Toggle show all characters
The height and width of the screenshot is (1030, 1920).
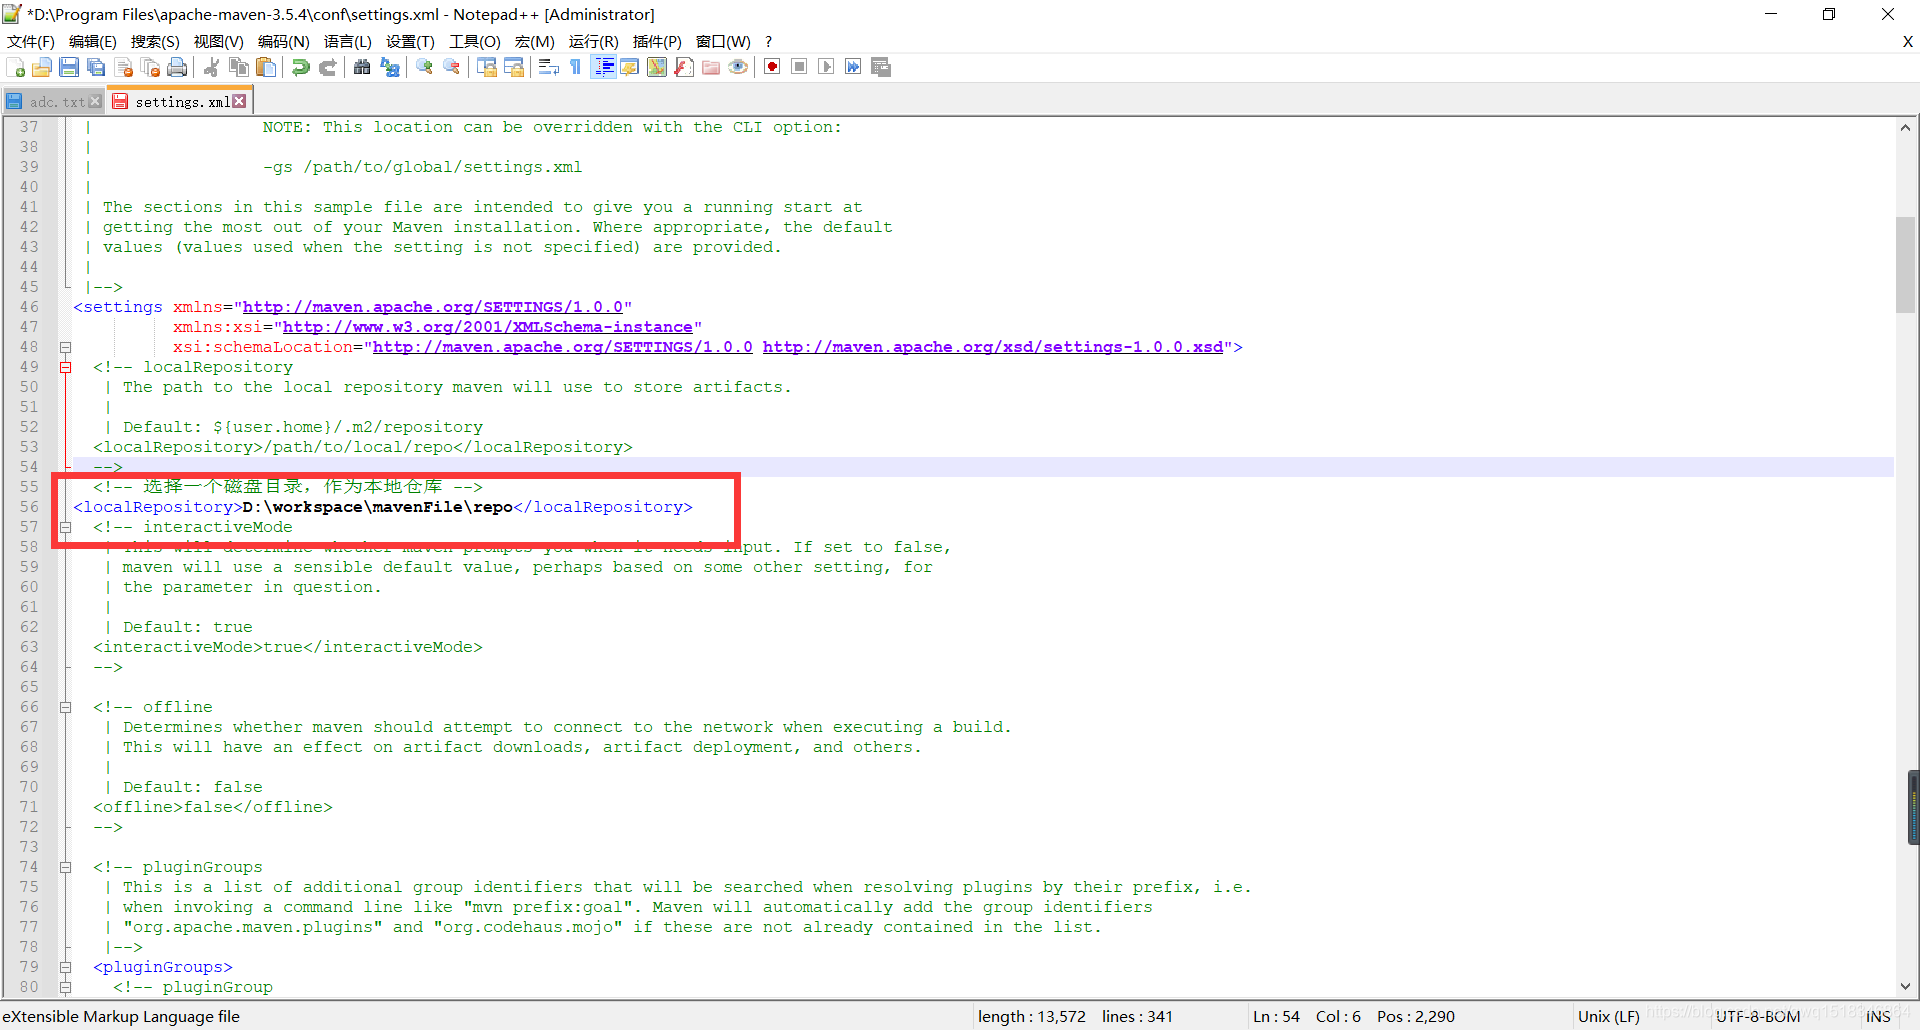(x=576, y=67)
